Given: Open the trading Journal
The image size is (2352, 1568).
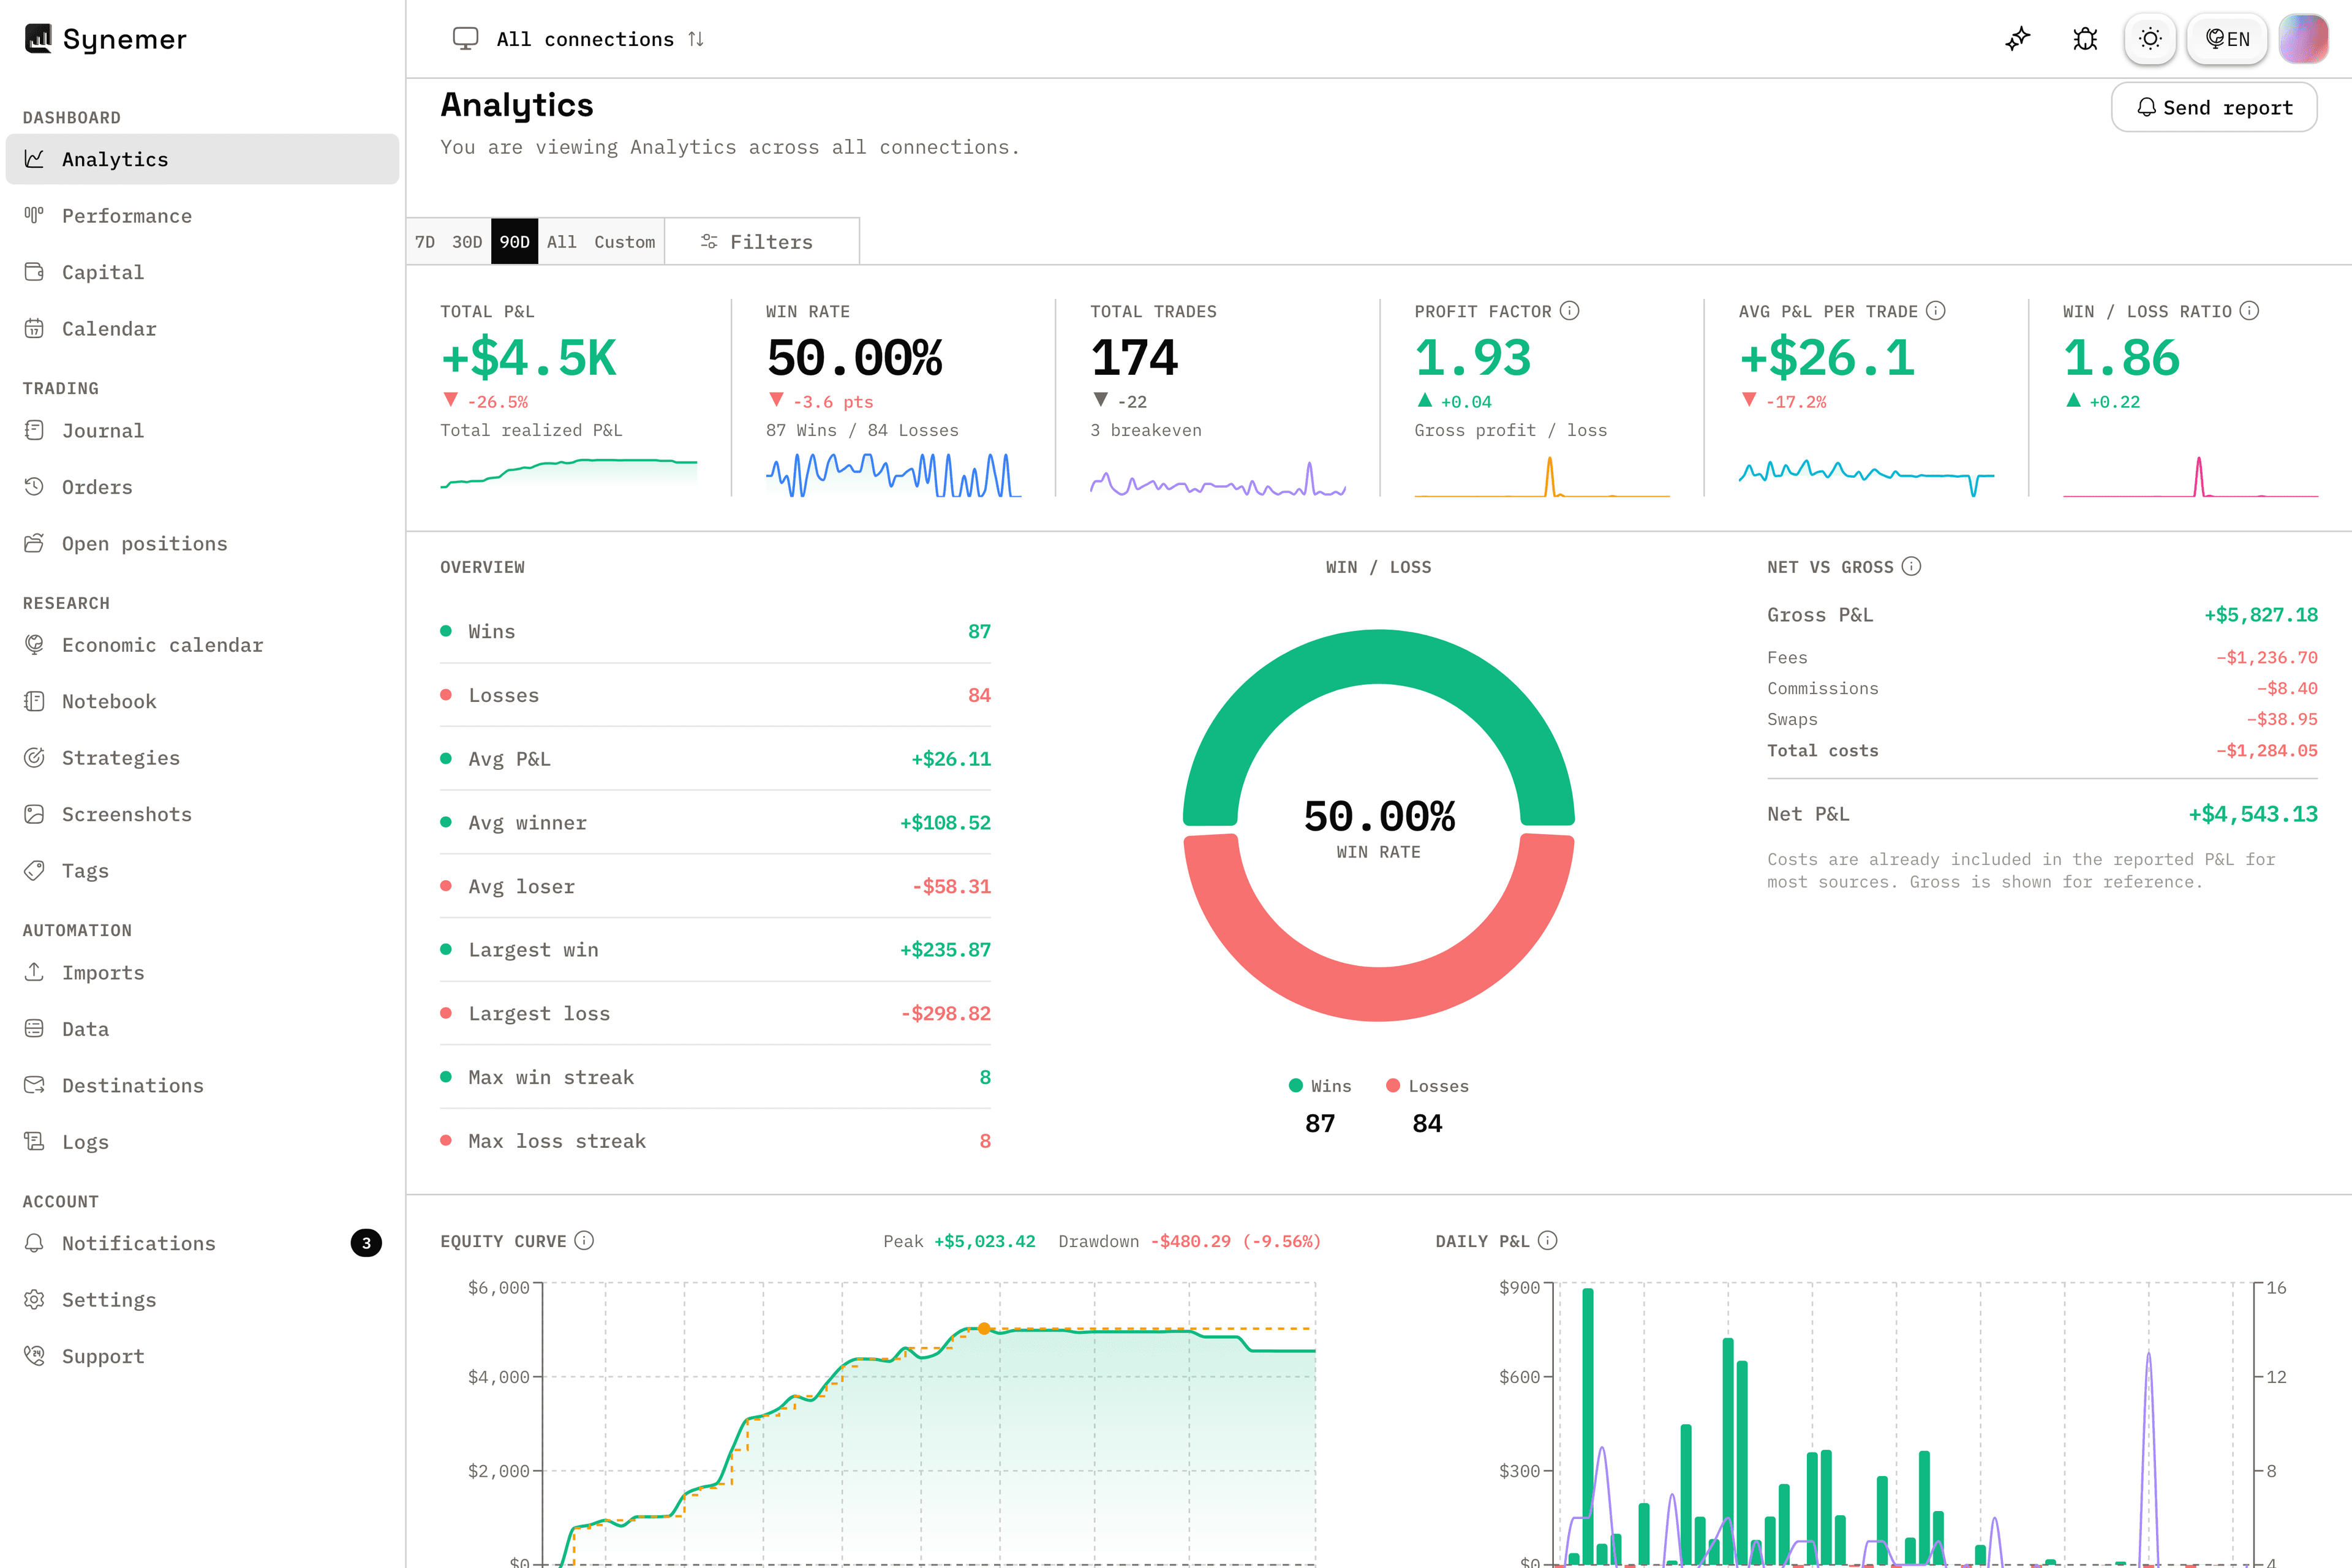Looking at the screenshot, I should (x=202, y=431).
